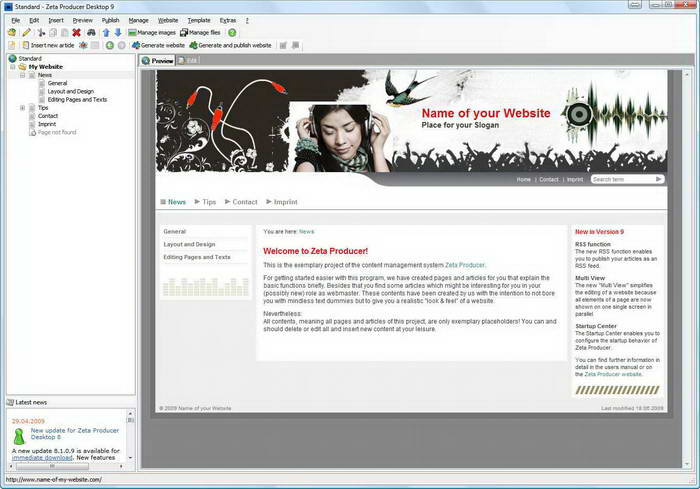This screenshot has width=700, height=489.
Task: Click the new page icon on second toolbar row
Action: click(x=12, y=45)
